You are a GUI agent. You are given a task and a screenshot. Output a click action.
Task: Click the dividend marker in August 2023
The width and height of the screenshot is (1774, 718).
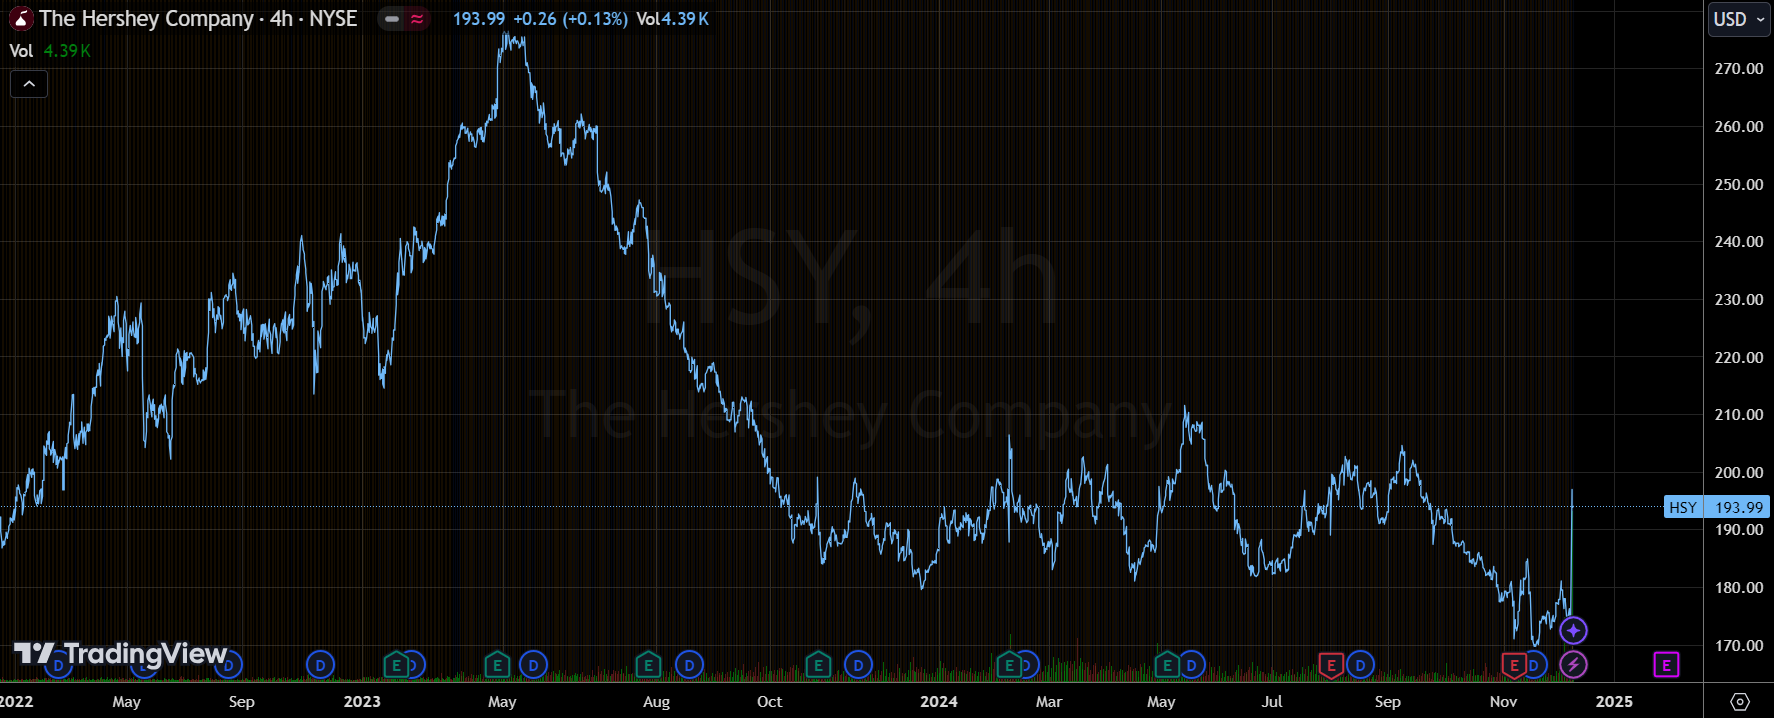pos(689,664)
